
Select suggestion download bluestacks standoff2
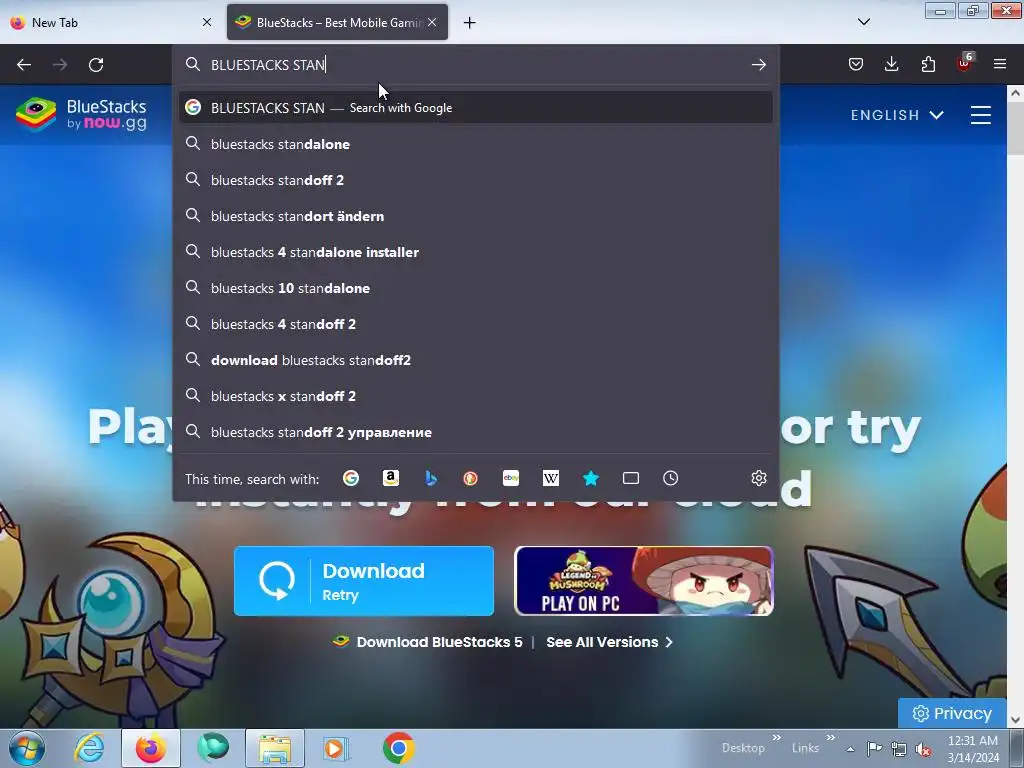click(x=475, y=360)
